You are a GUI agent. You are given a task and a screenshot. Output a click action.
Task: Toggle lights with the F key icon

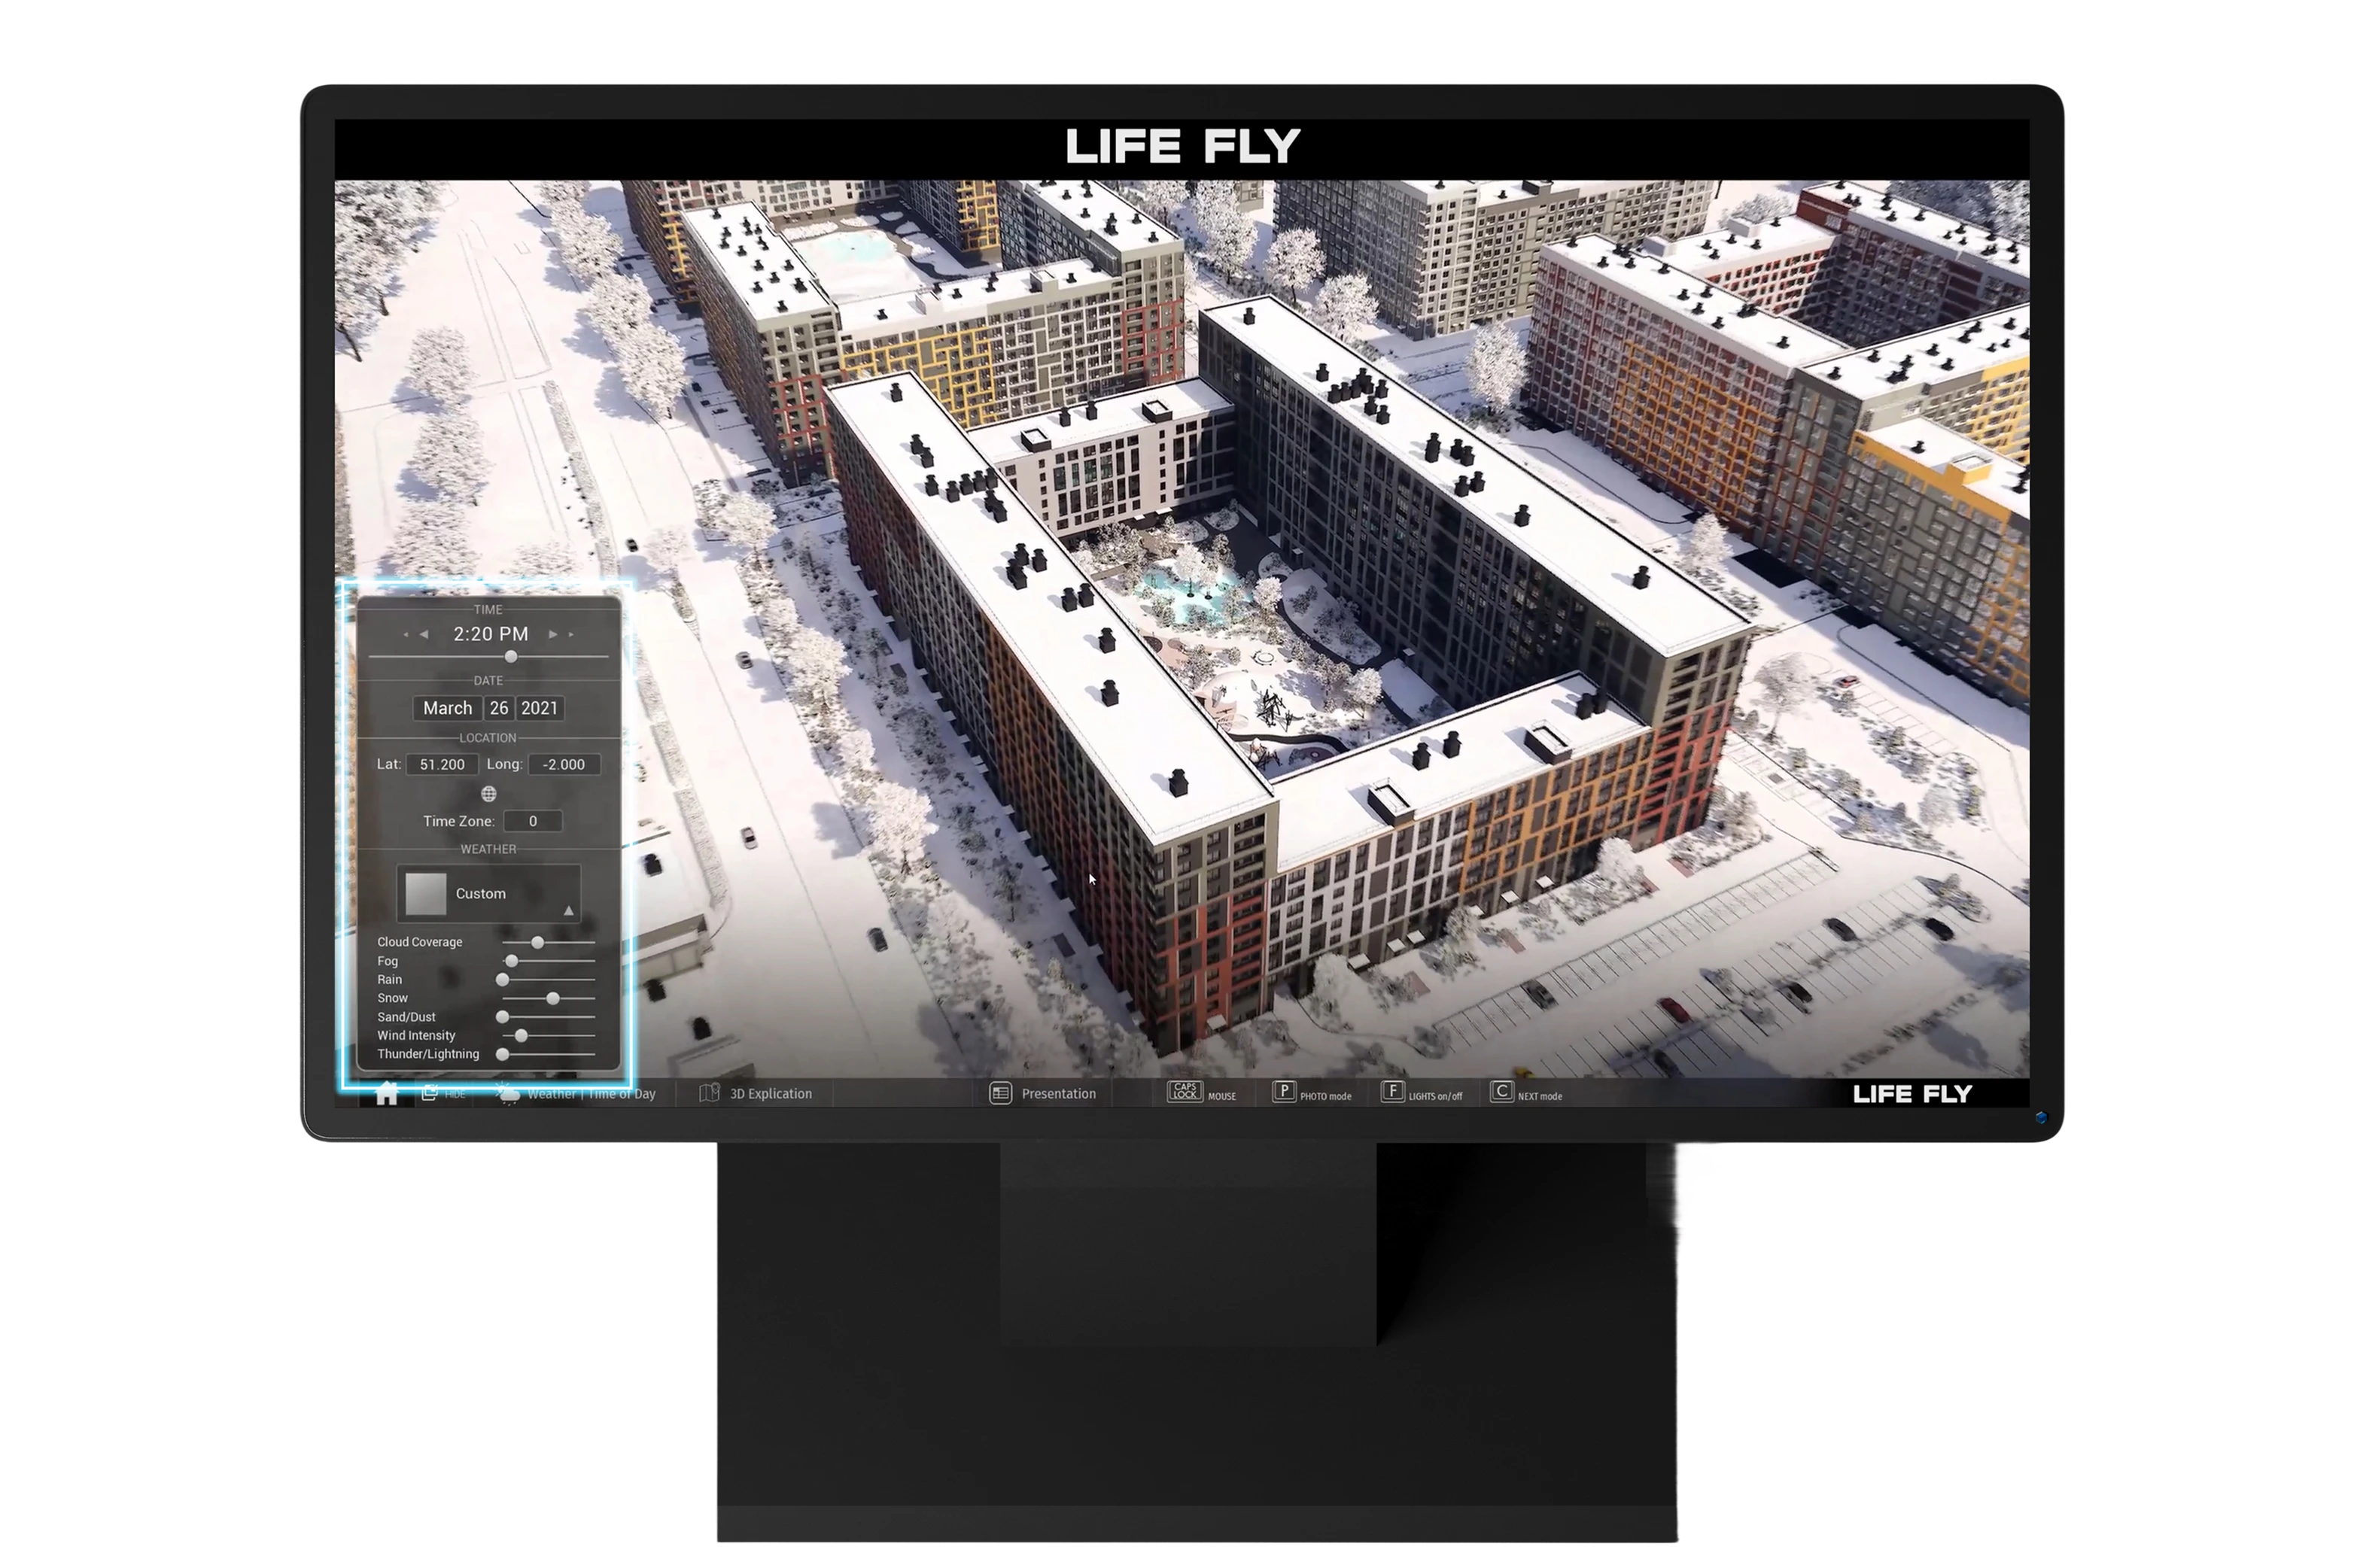point(1392,1092)
